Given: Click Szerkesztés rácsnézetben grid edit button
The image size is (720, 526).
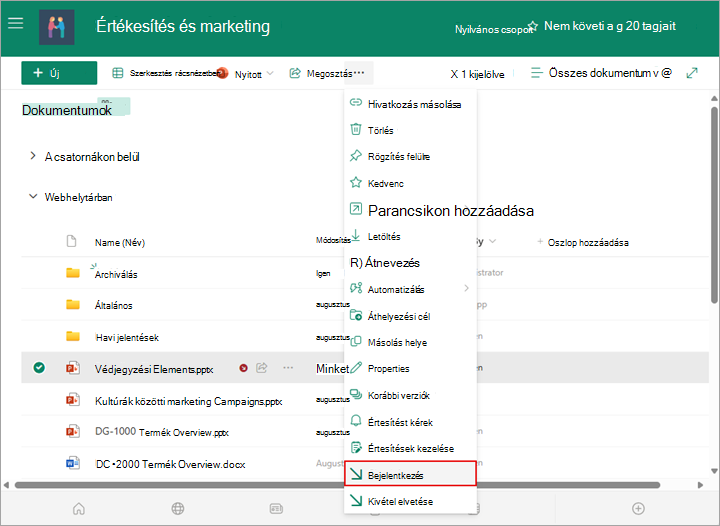Looking at the screenshot, I should [x=167, y=73].
